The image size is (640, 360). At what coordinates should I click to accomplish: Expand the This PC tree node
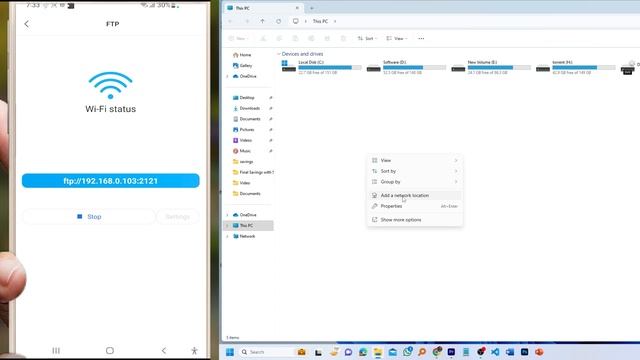click(x=227, y=225)
